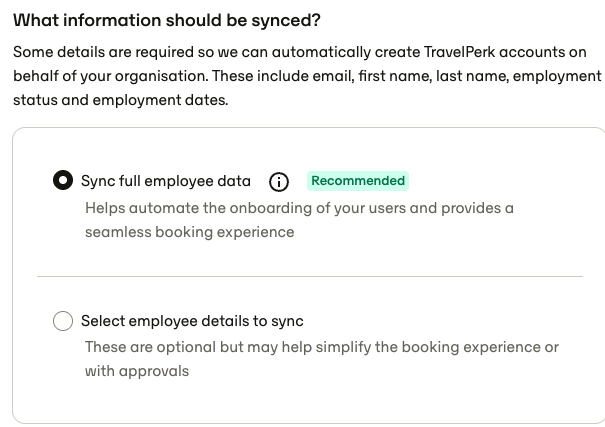Image resolution: width=605 pixels, height=427 pixels.
Task: Click the Sync full employee data label text
Action: [x=166, y=181]
